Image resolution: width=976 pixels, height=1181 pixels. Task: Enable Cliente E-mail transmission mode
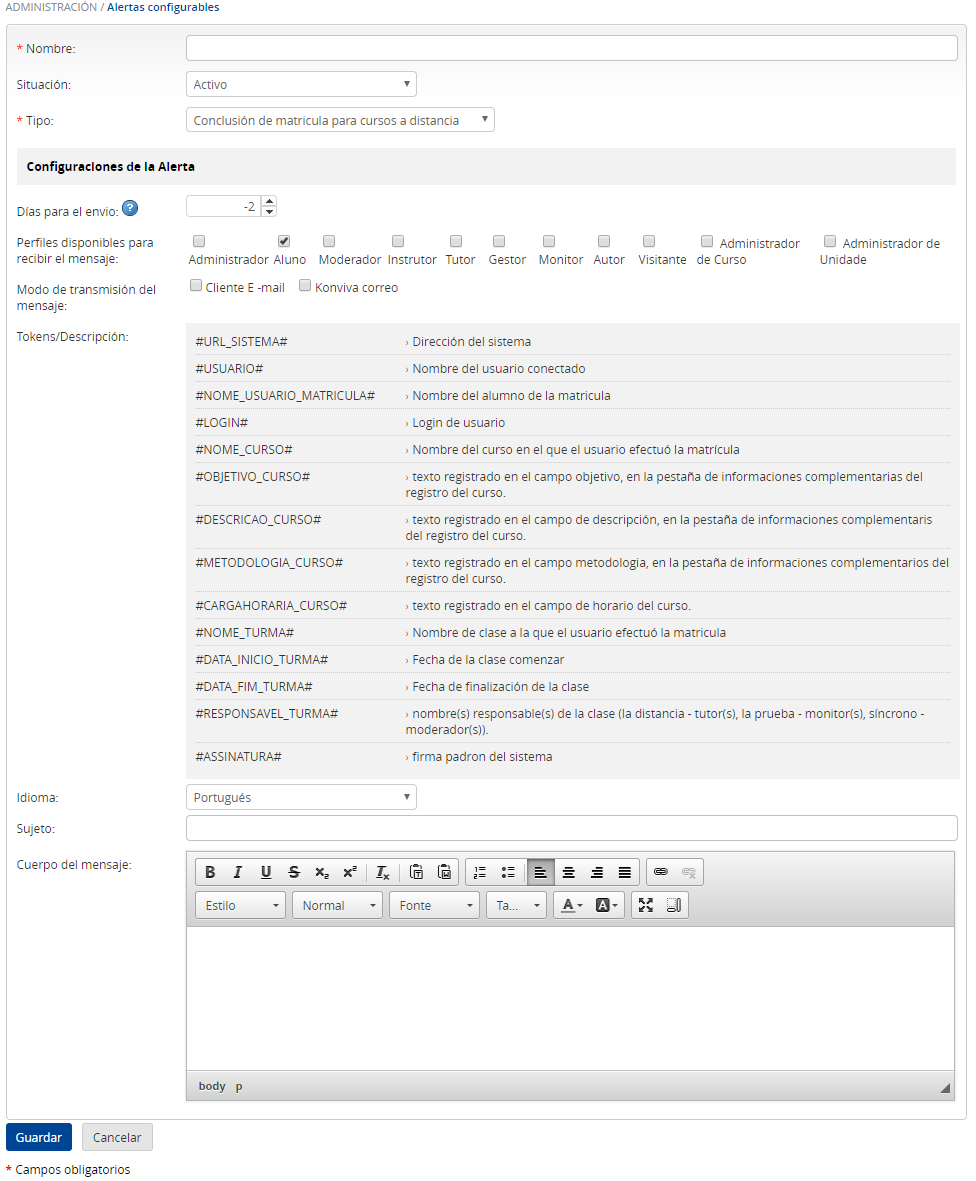(196, 285)
